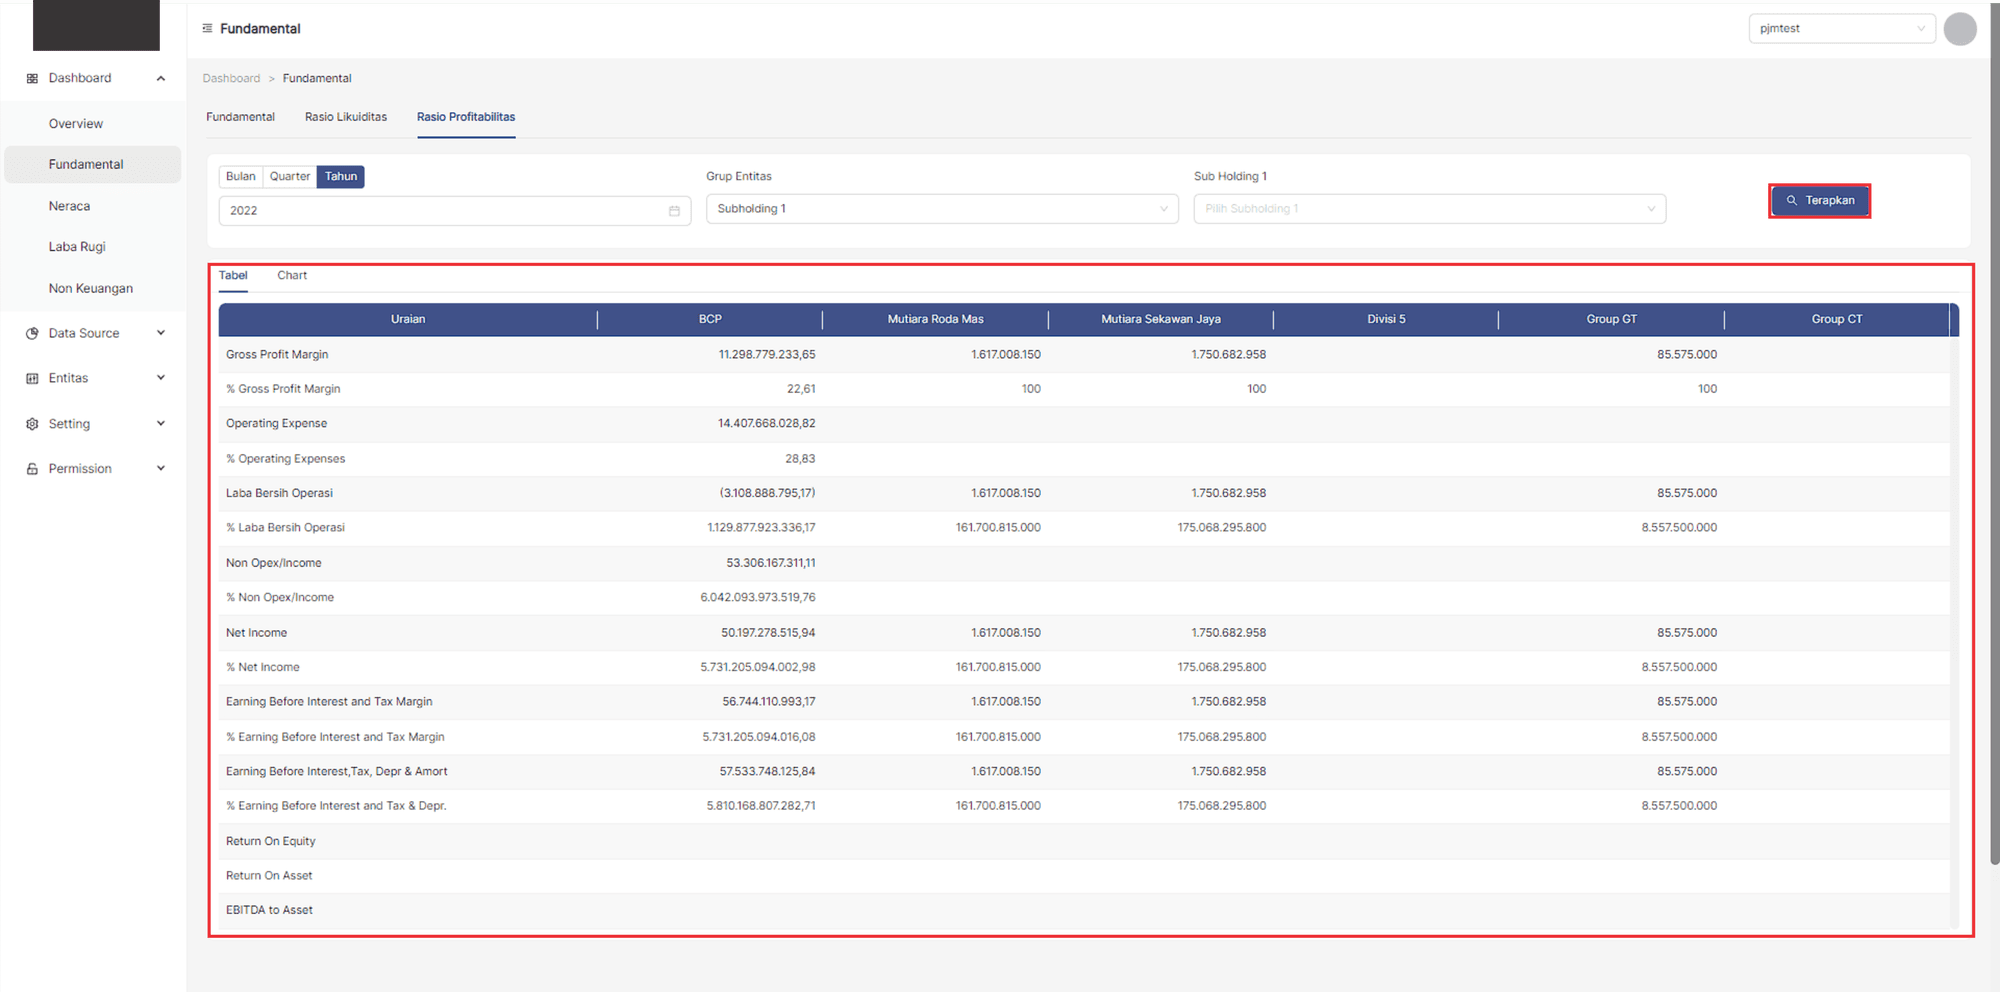Click the Setting gear icon in sidebar

[32, 424]
